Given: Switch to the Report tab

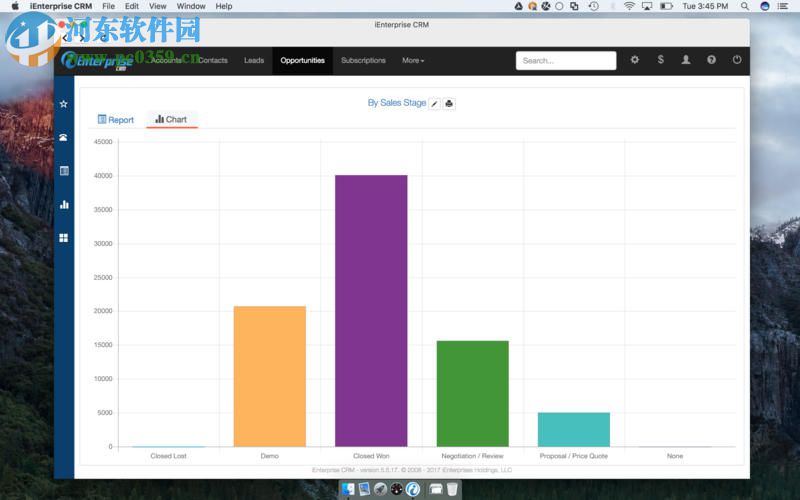Looking at the screenshot, I should [x=116, y=120].
